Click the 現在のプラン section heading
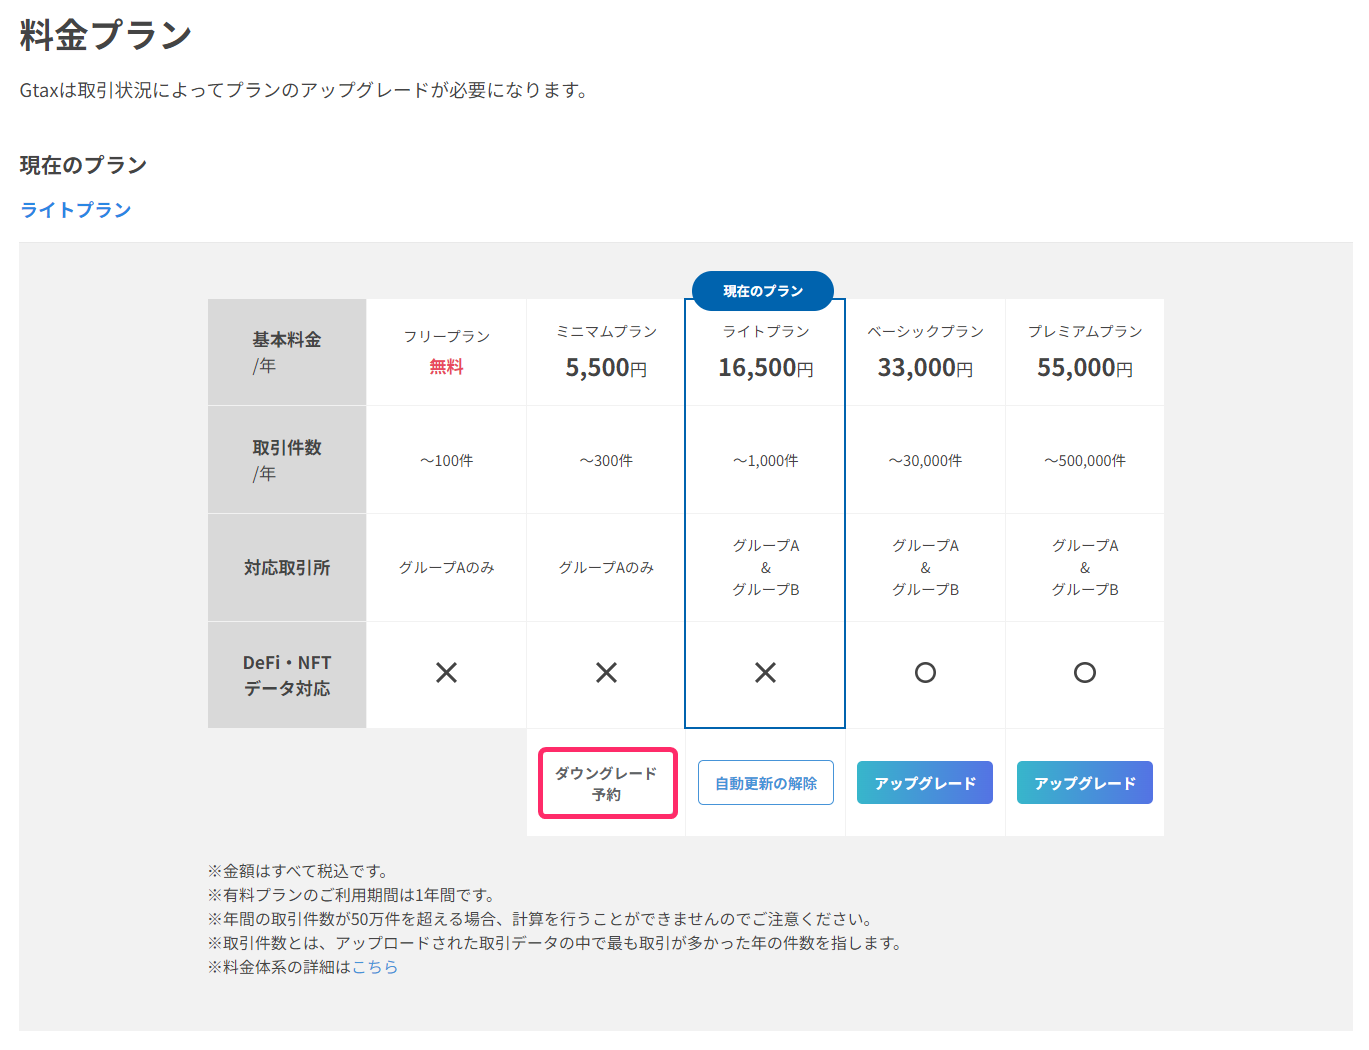 point(84,165)
